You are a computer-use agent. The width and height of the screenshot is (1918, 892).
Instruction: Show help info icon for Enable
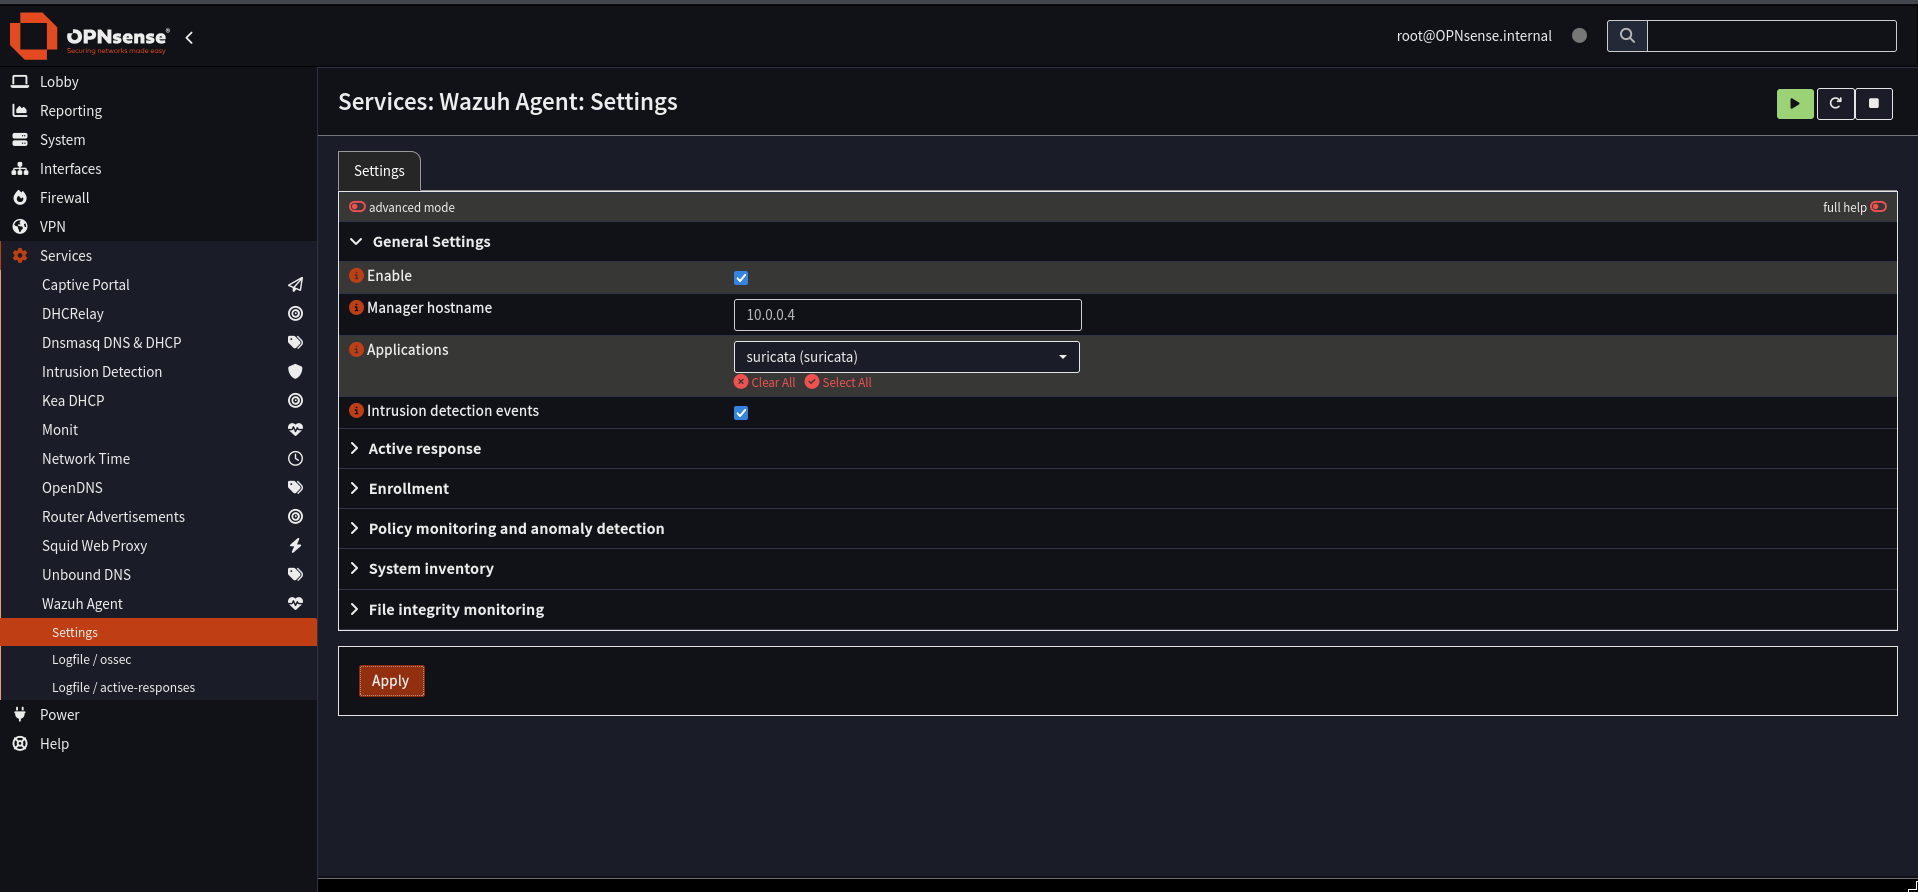(356, 275)
